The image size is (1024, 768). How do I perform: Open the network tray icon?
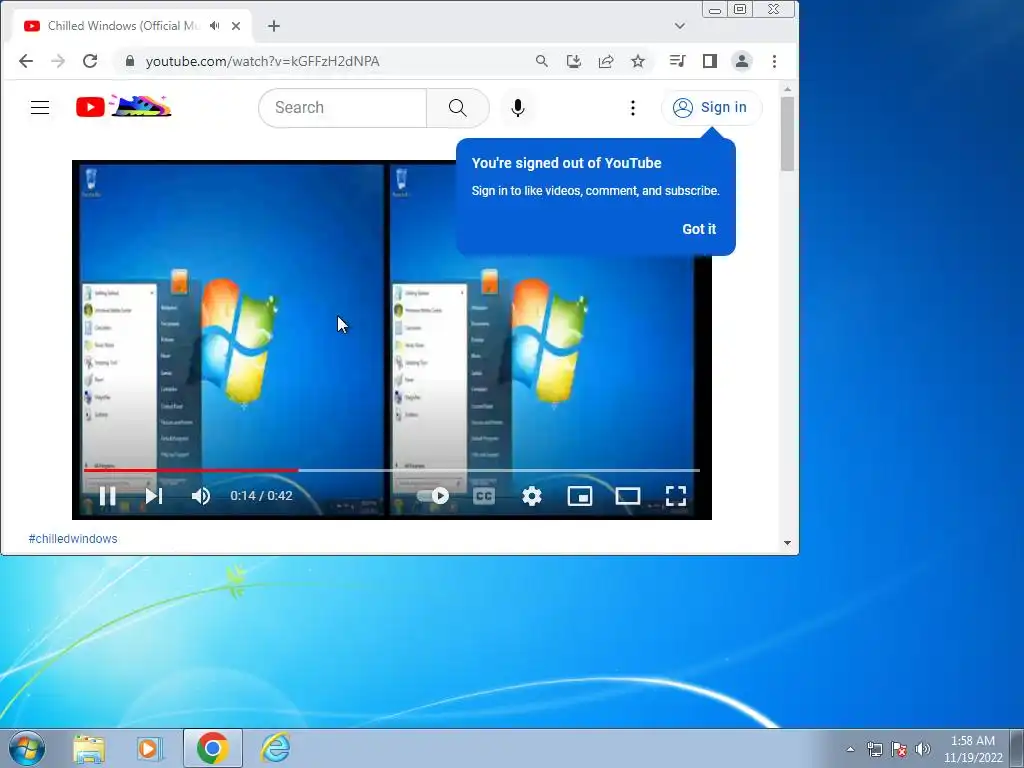coord(875,749)
